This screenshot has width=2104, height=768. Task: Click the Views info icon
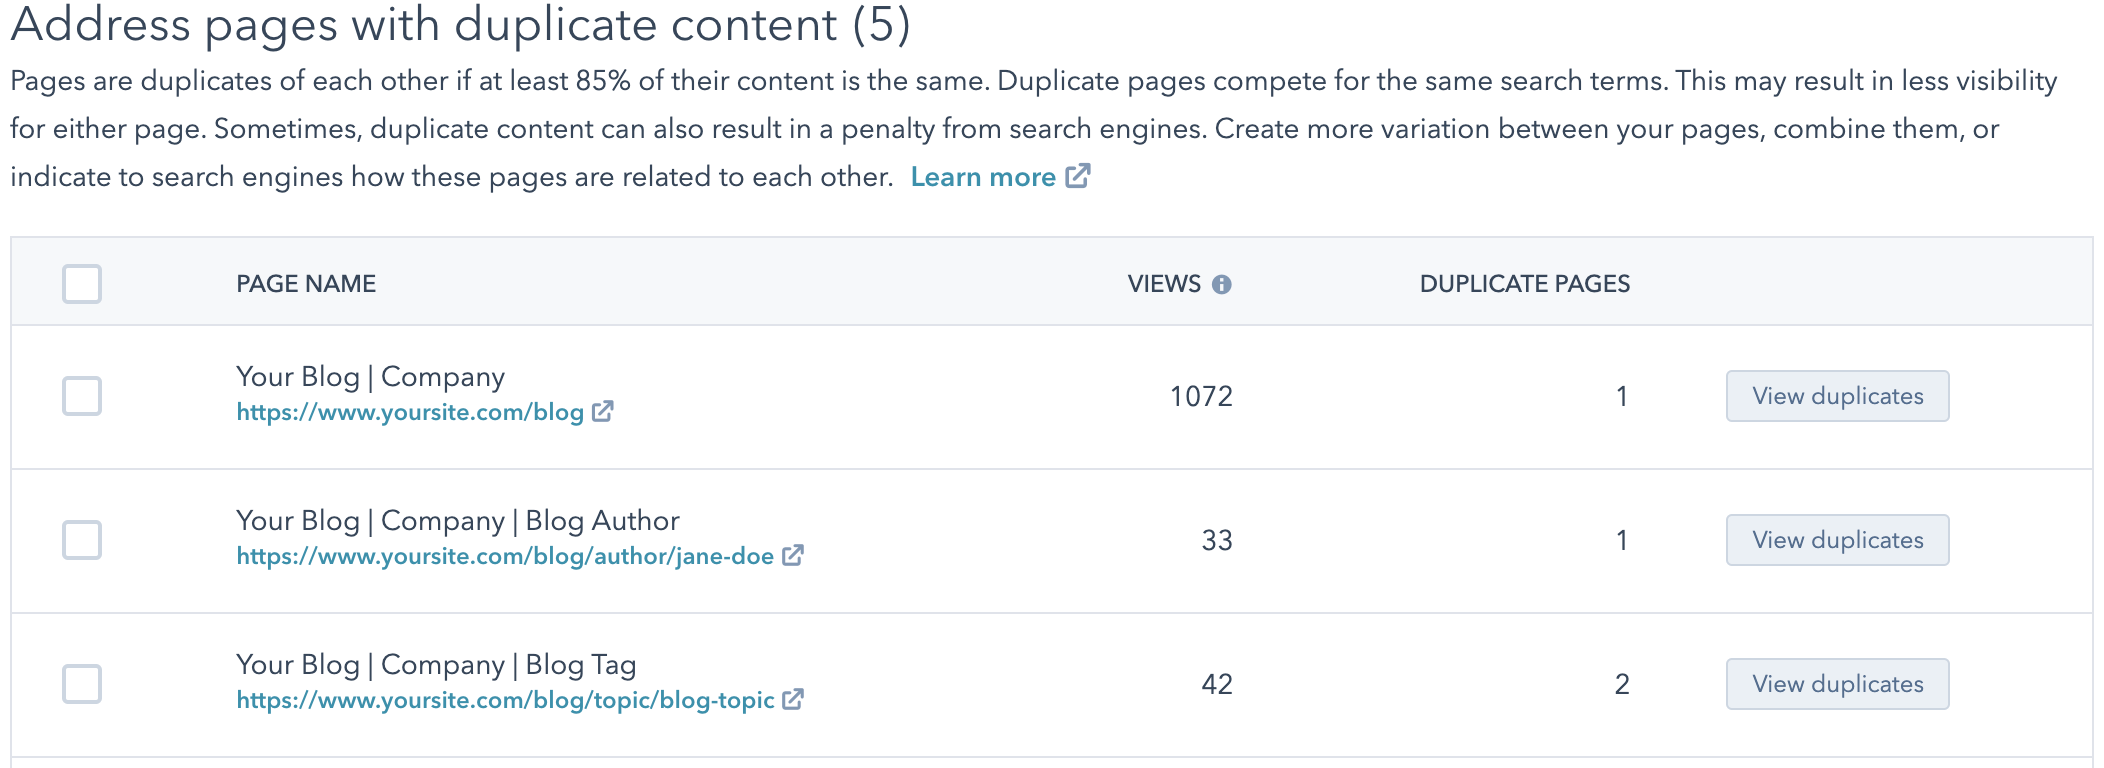click(x=1221, y=285)
